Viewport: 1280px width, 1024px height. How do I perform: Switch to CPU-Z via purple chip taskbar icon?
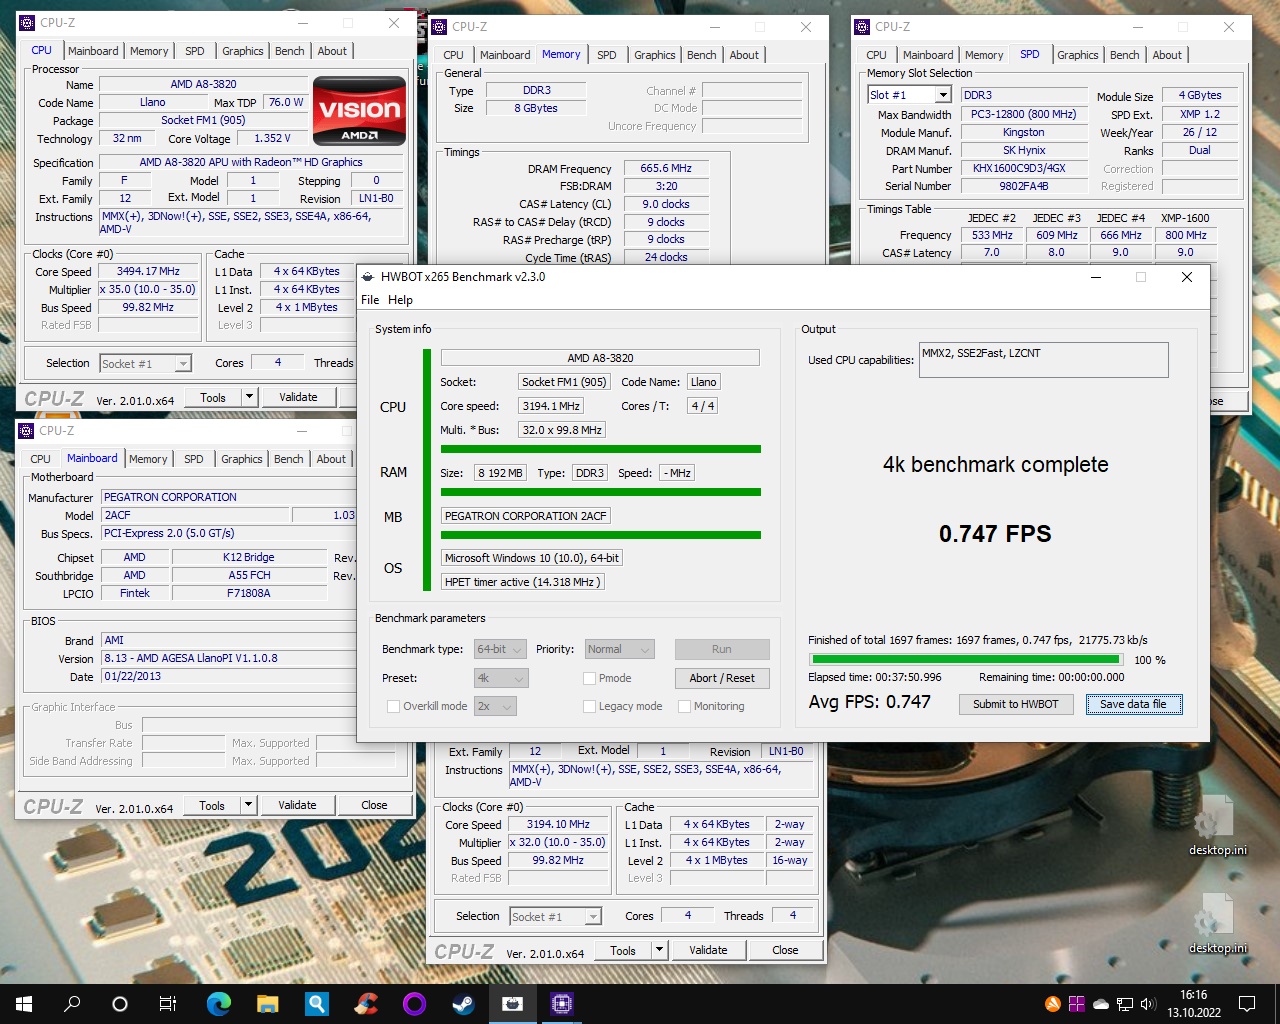click(x=561, y=1004)
